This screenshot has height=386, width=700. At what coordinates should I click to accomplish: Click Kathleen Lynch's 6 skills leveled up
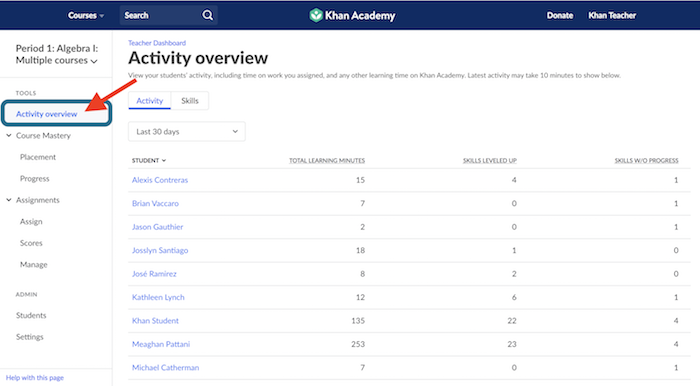(514, 297)
